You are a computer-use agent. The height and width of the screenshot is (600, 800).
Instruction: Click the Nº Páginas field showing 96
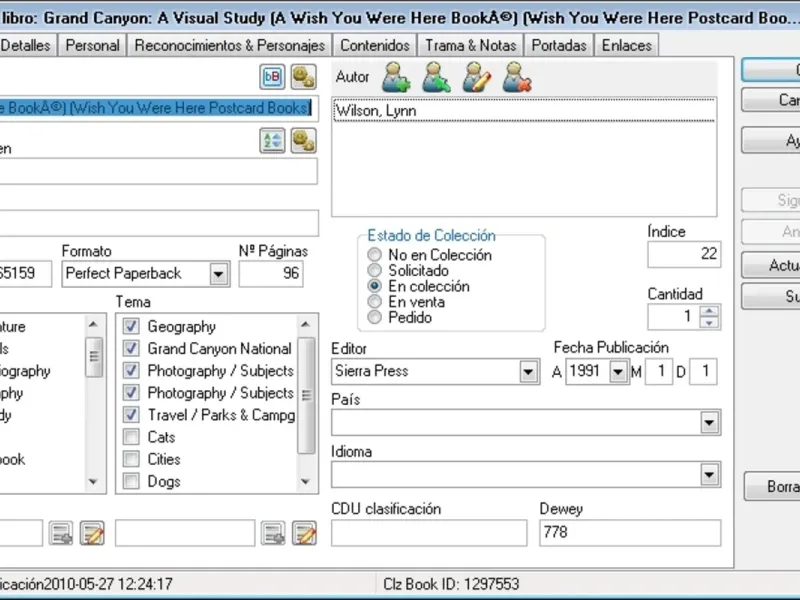tap(271, 273)
